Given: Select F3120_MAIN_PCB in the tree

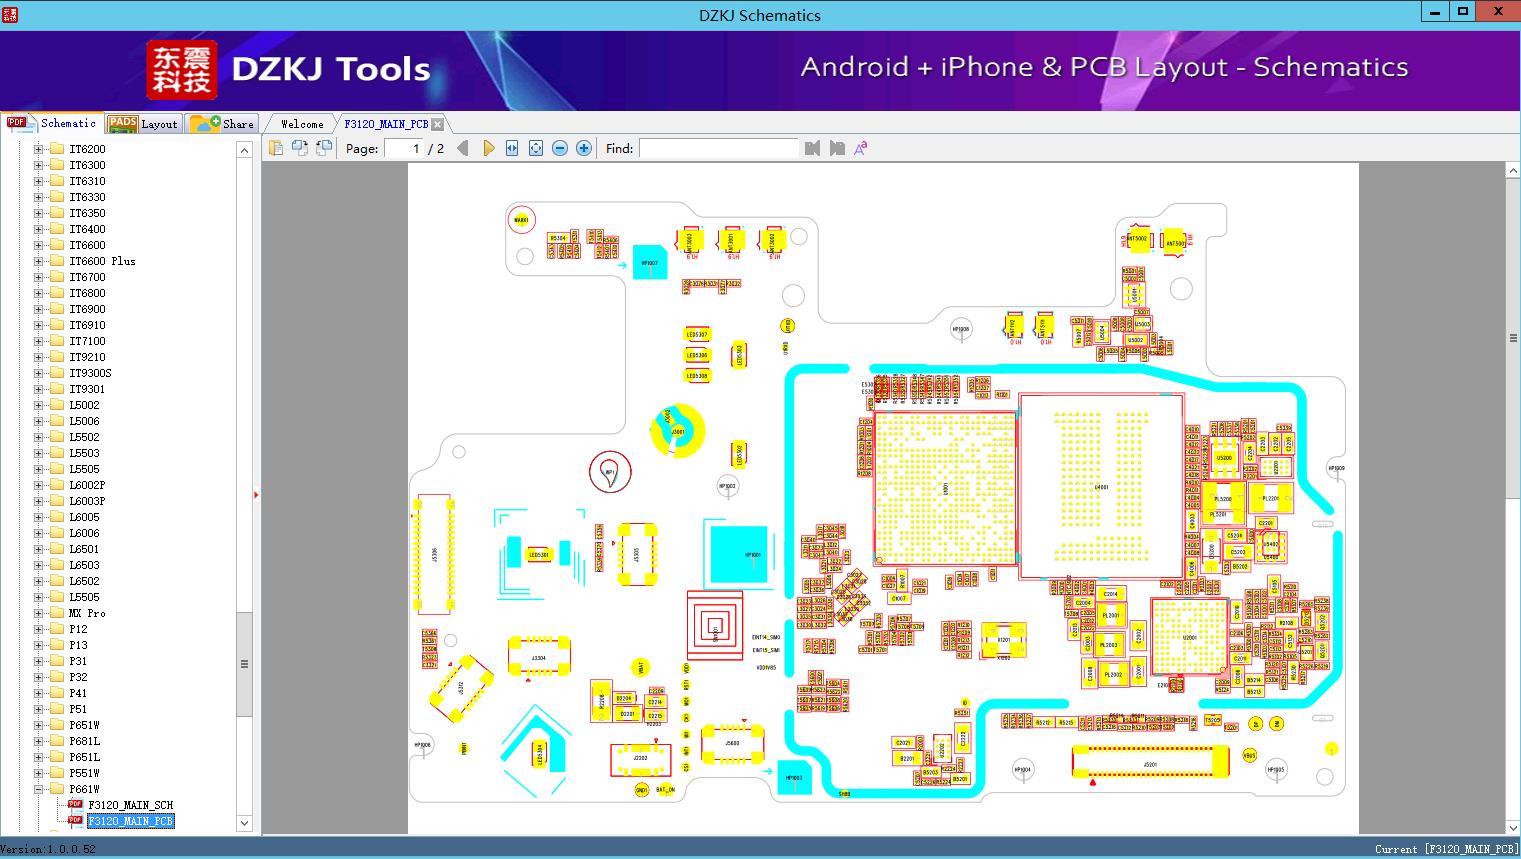Looking at the screenshot, I should 130,821.
